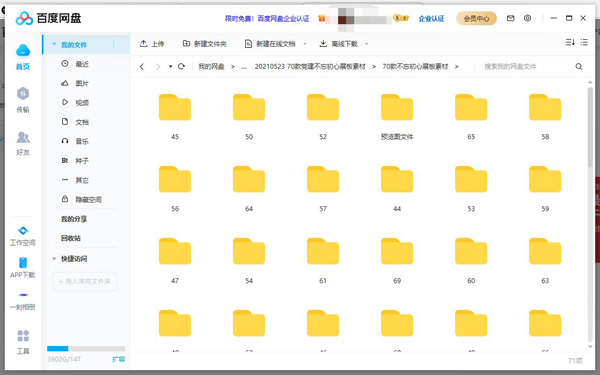Click 新建在线文档 button
Image resolution: width=600 pixels, height=375 pixels.
click(270, 44)
